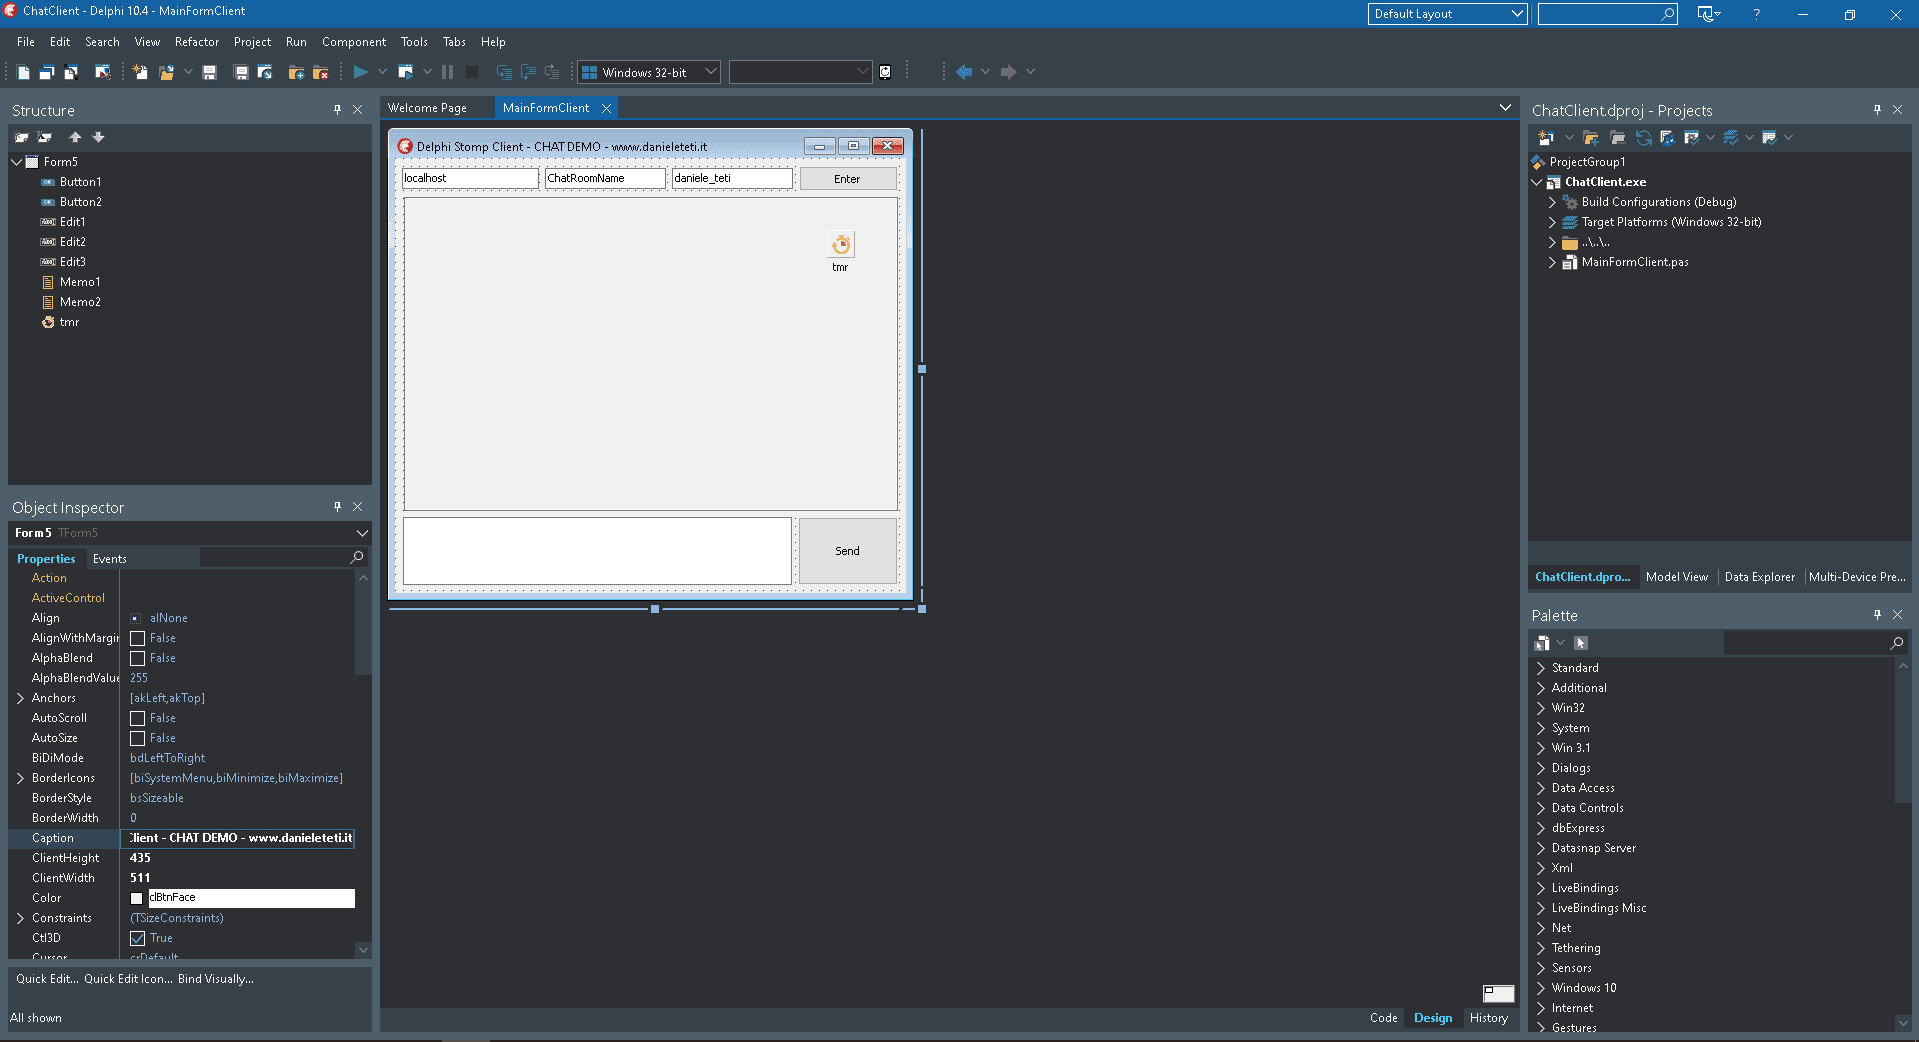Click the device refresh icon beside empty combo
The height and width of the screenshot is (1042, 1919).
(x=885, y=72)
